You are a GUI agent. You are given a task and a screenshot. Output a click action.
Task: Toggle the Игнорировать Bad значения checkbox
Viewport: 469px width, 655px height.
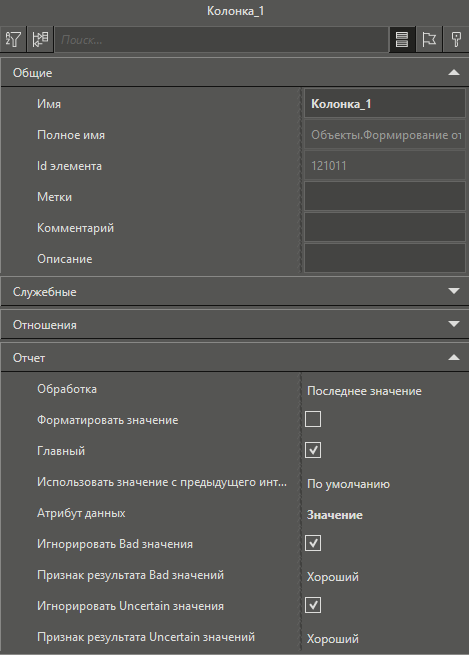click(313, 543)
